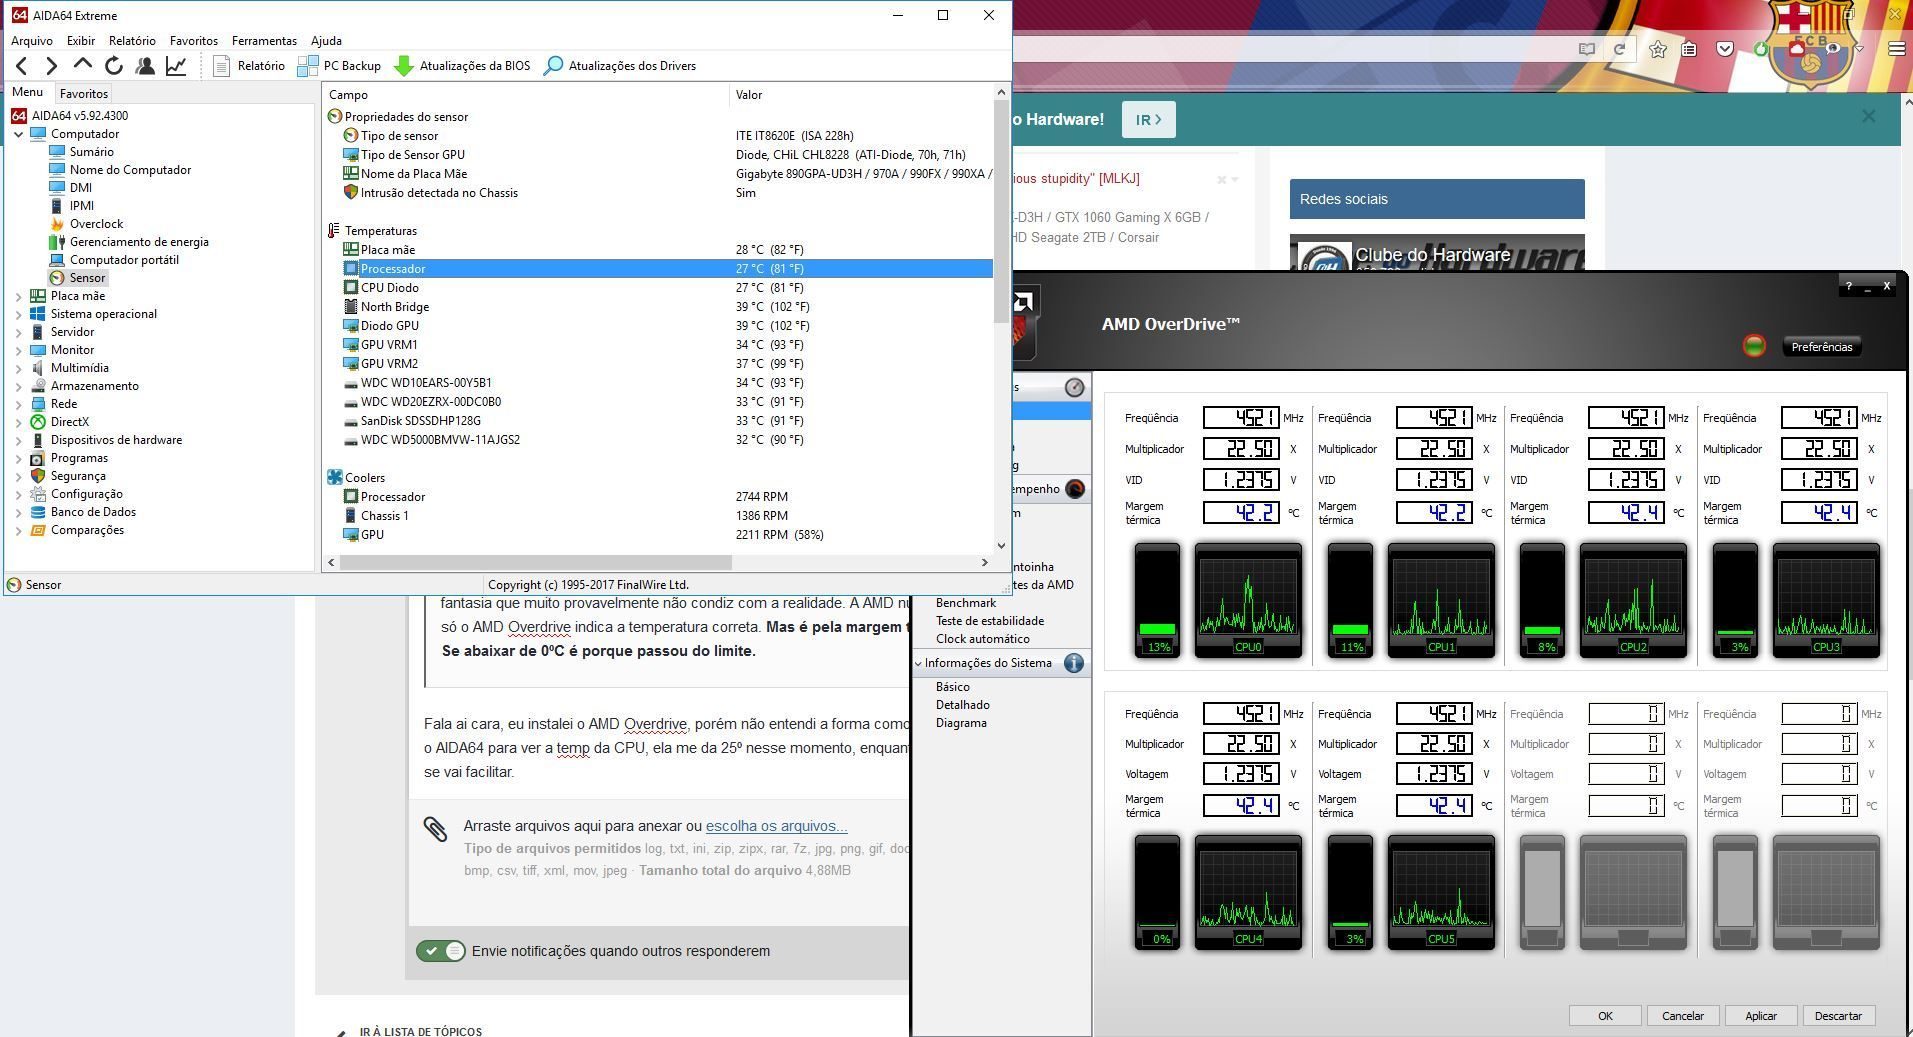The image size is (1913, 1037).
Task: Select Overclock in the tree
Action: point(96,224)
